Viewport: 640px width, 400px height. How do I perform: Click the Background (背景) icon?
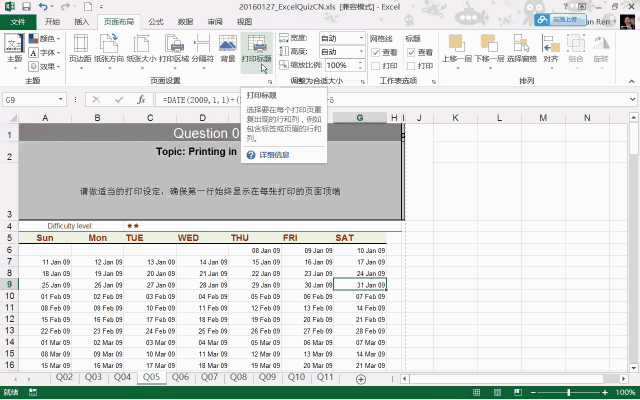tap(228, 49)
